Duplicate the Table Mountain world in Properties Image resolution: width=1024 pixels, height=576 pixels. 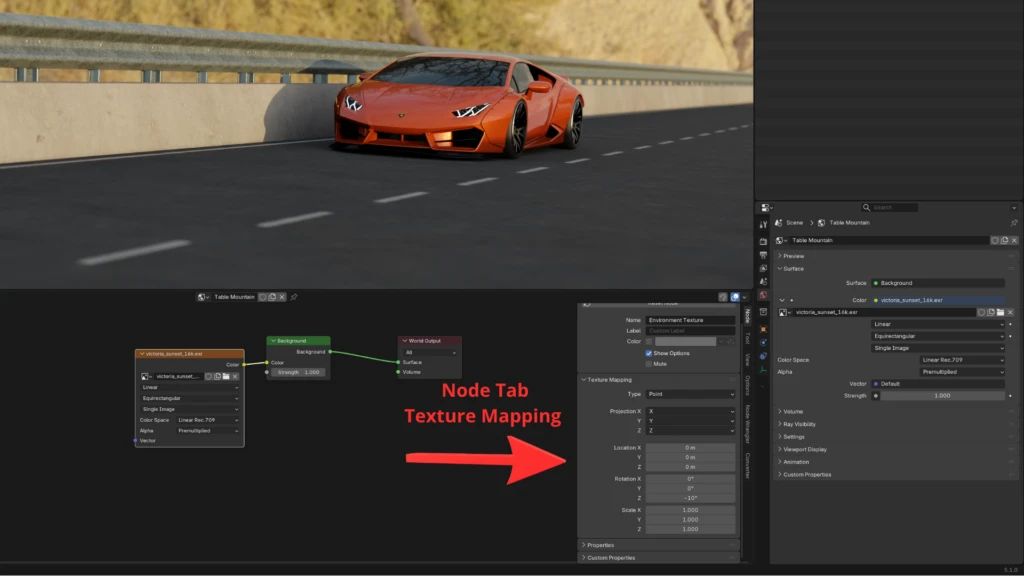[x=1004, y=240]
